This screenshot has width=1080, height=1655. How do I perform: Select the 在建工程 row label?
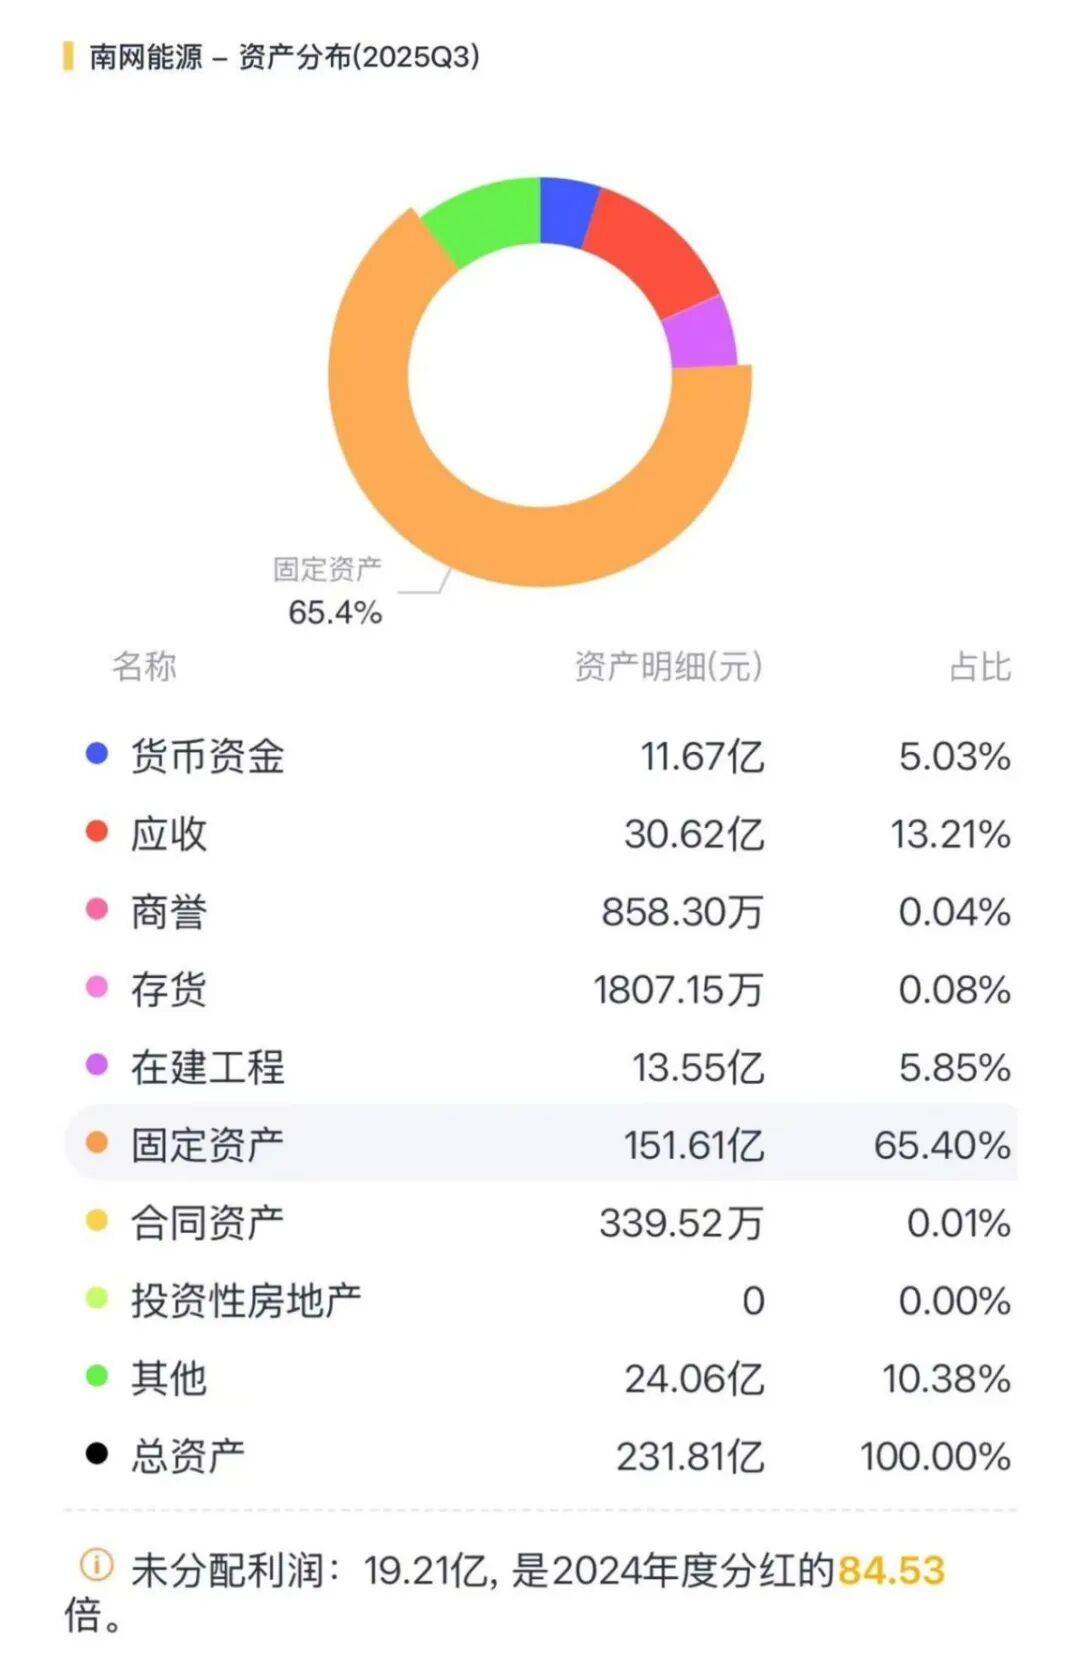[207, 1066]
